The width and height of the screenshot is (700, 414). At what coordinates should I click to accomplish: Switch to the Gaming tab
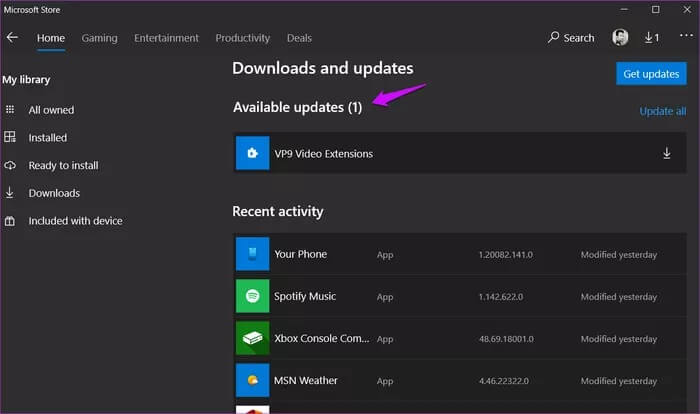point(100,38)
